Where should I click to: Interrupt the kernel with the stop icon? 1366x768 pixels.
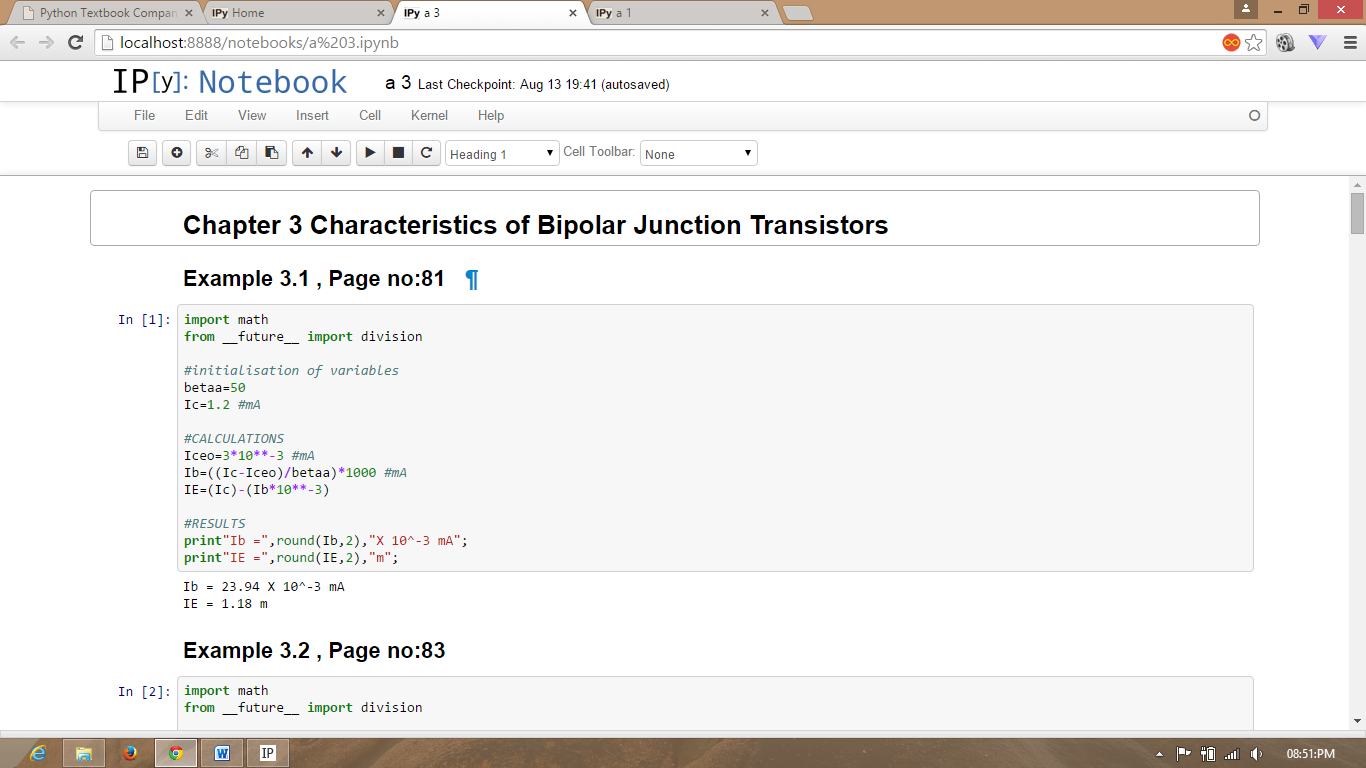click(398, 153)
